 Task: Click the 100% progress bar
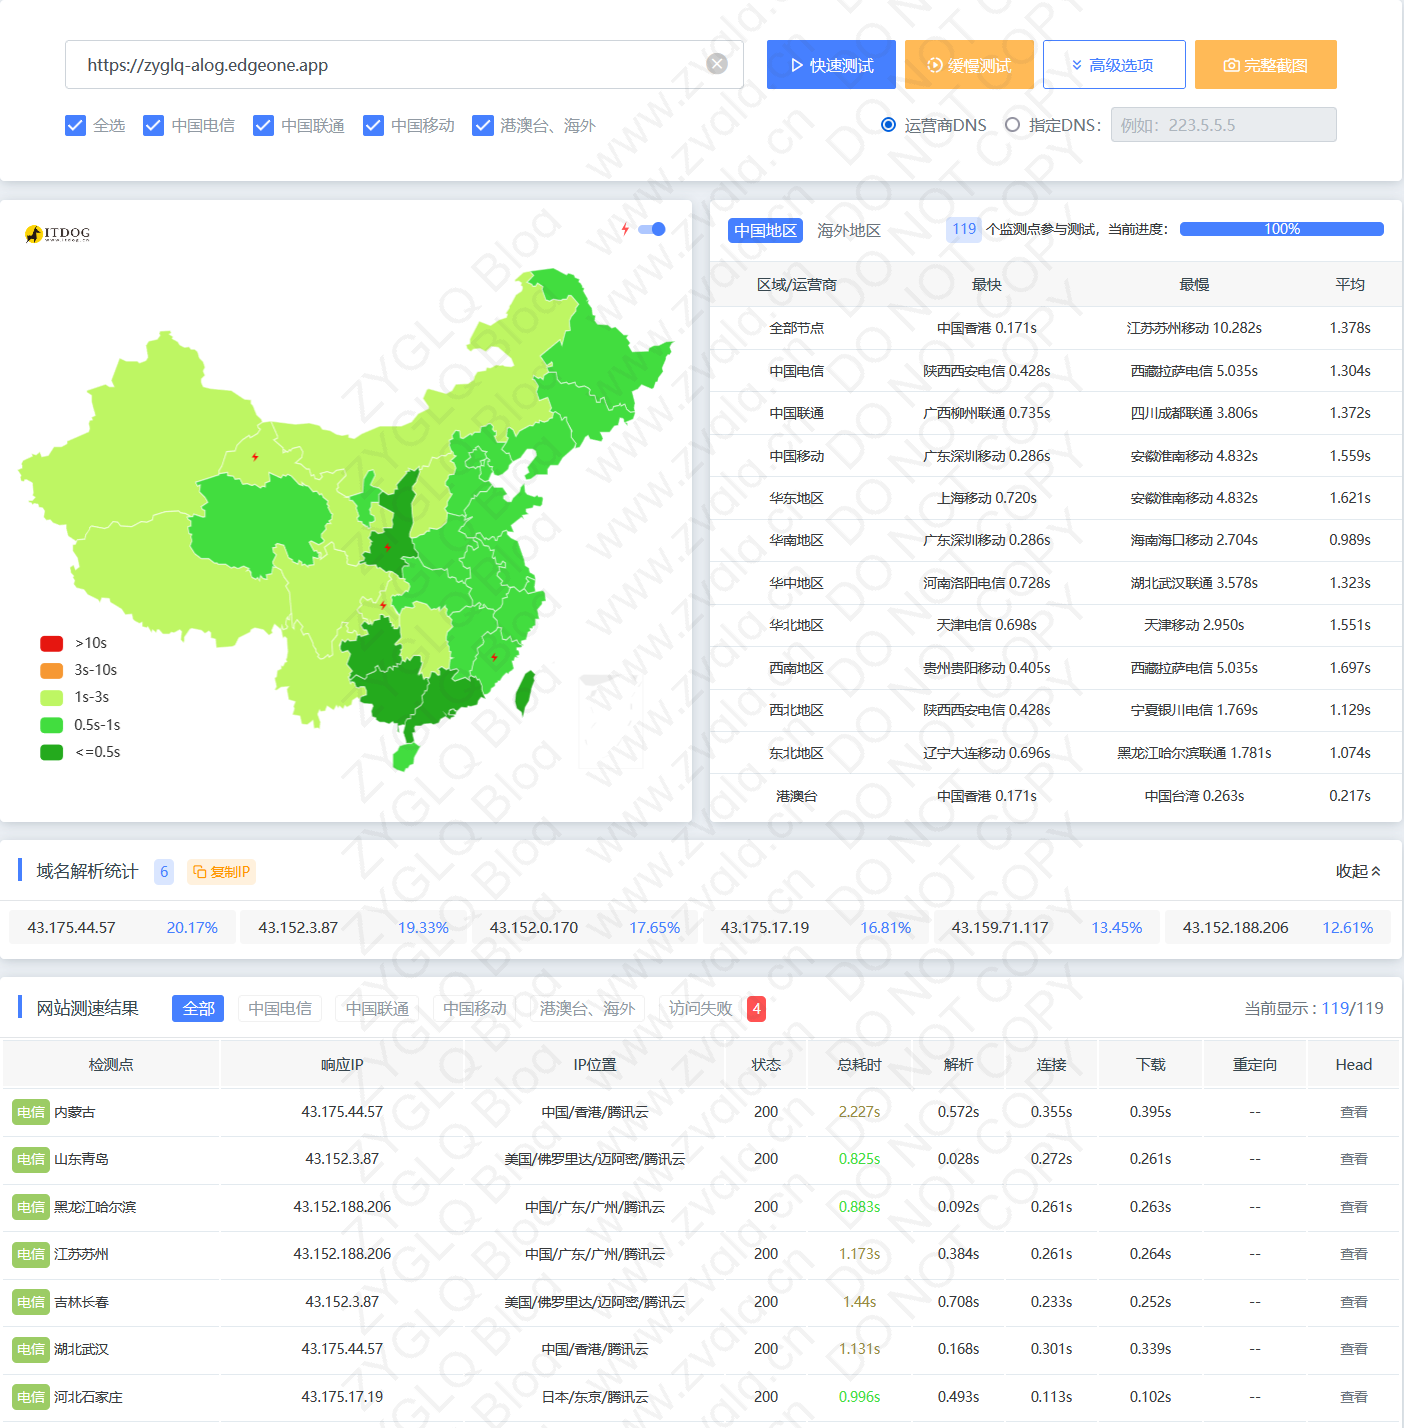click(x=1282, y=229)
